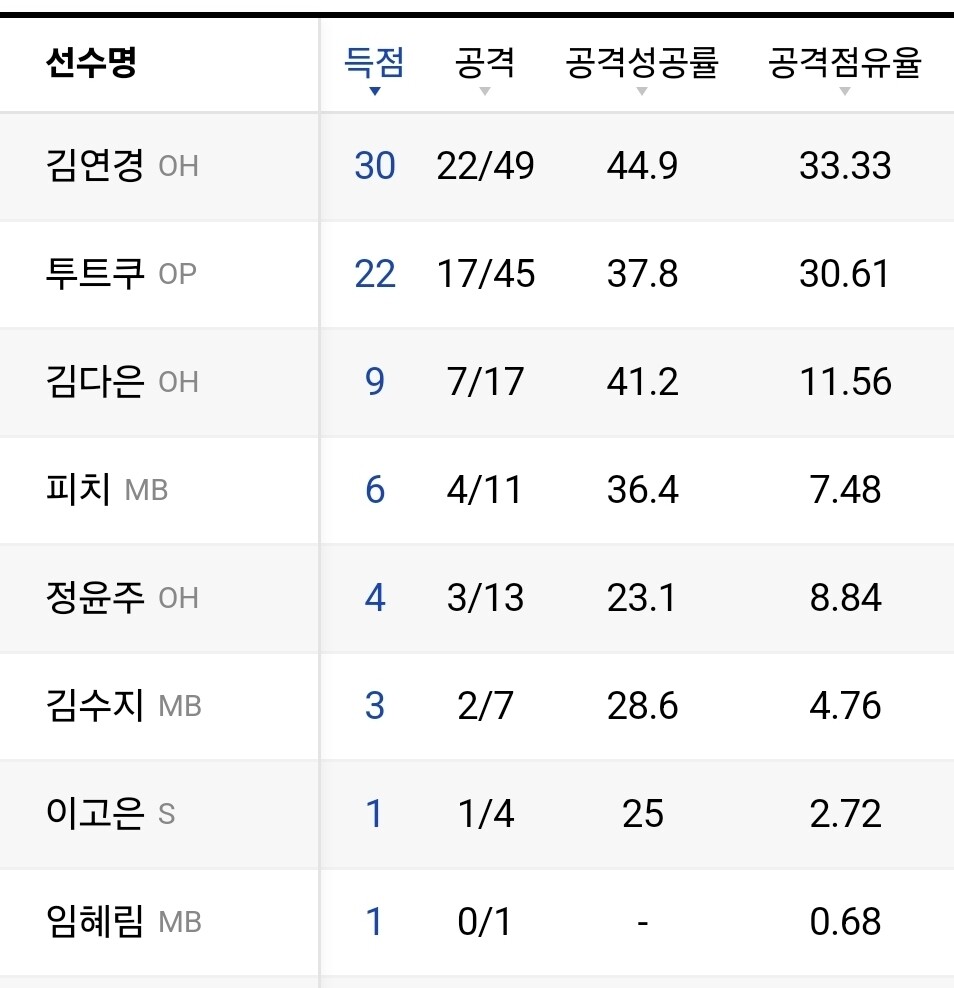Open player 투트쿠 profile
Viewport: 954px width, 988px height.
pos(96,273)
